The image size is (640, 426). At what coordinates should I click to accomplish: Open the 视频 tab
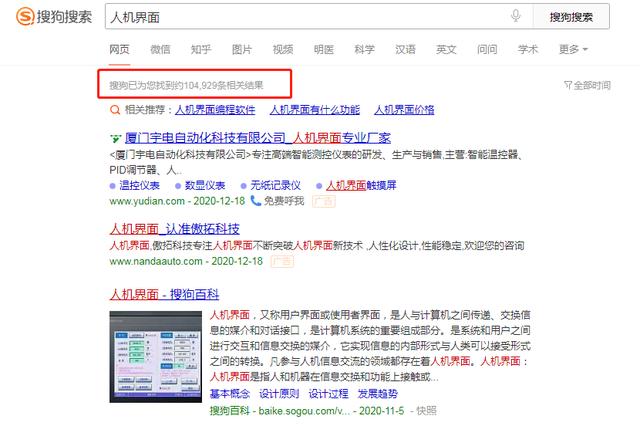282,49
